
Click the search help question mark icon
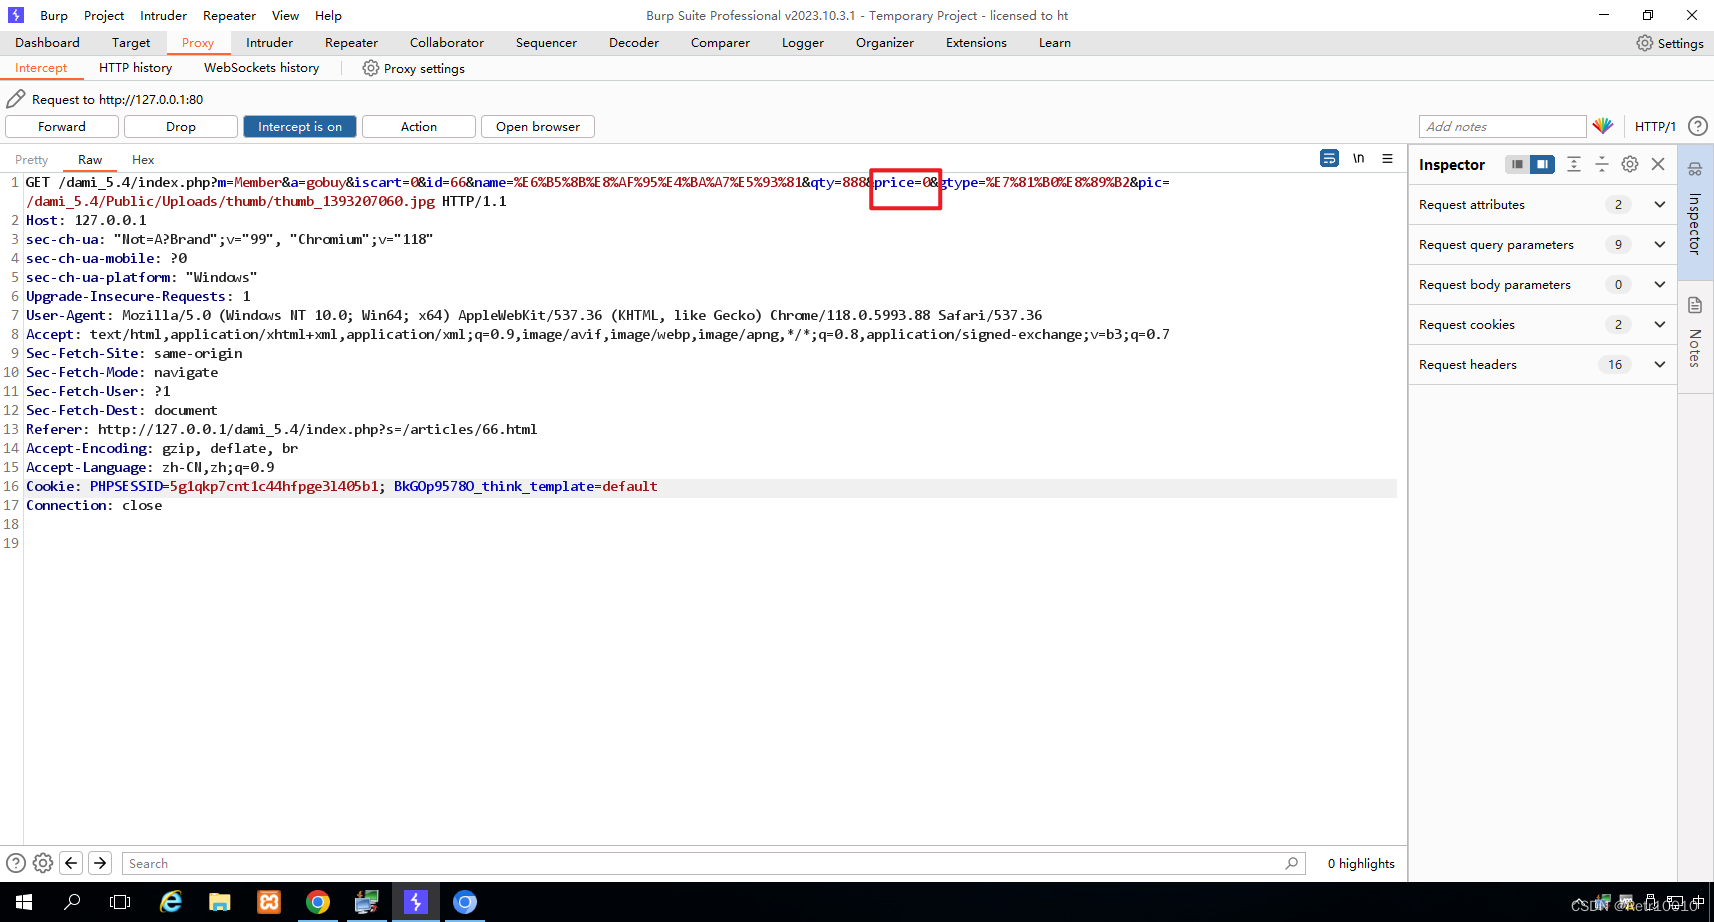pyautogui.click(x=16, y=863)
